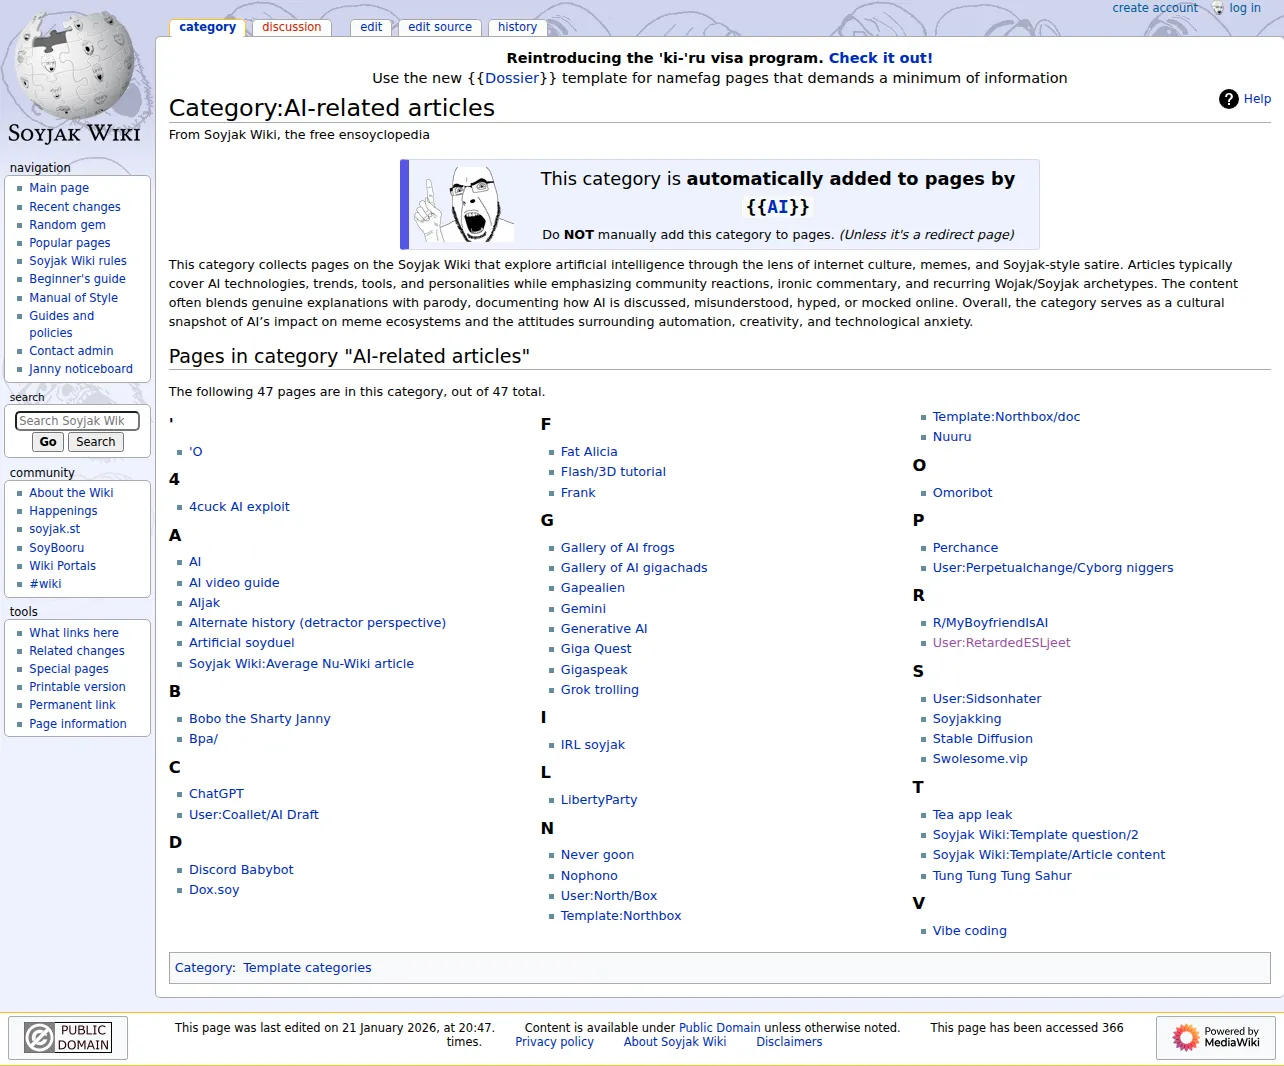Open What links here tool

[x=74, y=633]
